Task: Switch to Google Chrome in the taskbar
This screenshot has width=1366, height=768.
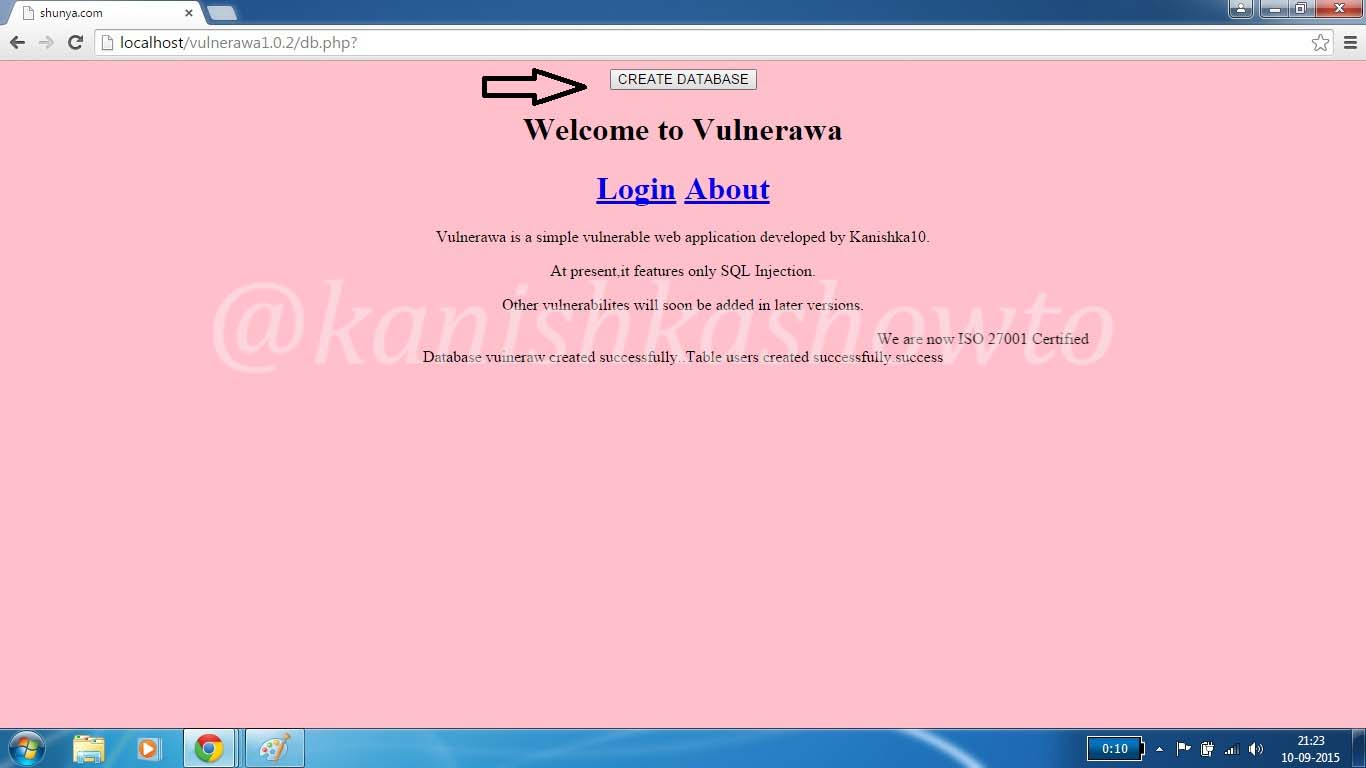Action: tap(209, 748)
